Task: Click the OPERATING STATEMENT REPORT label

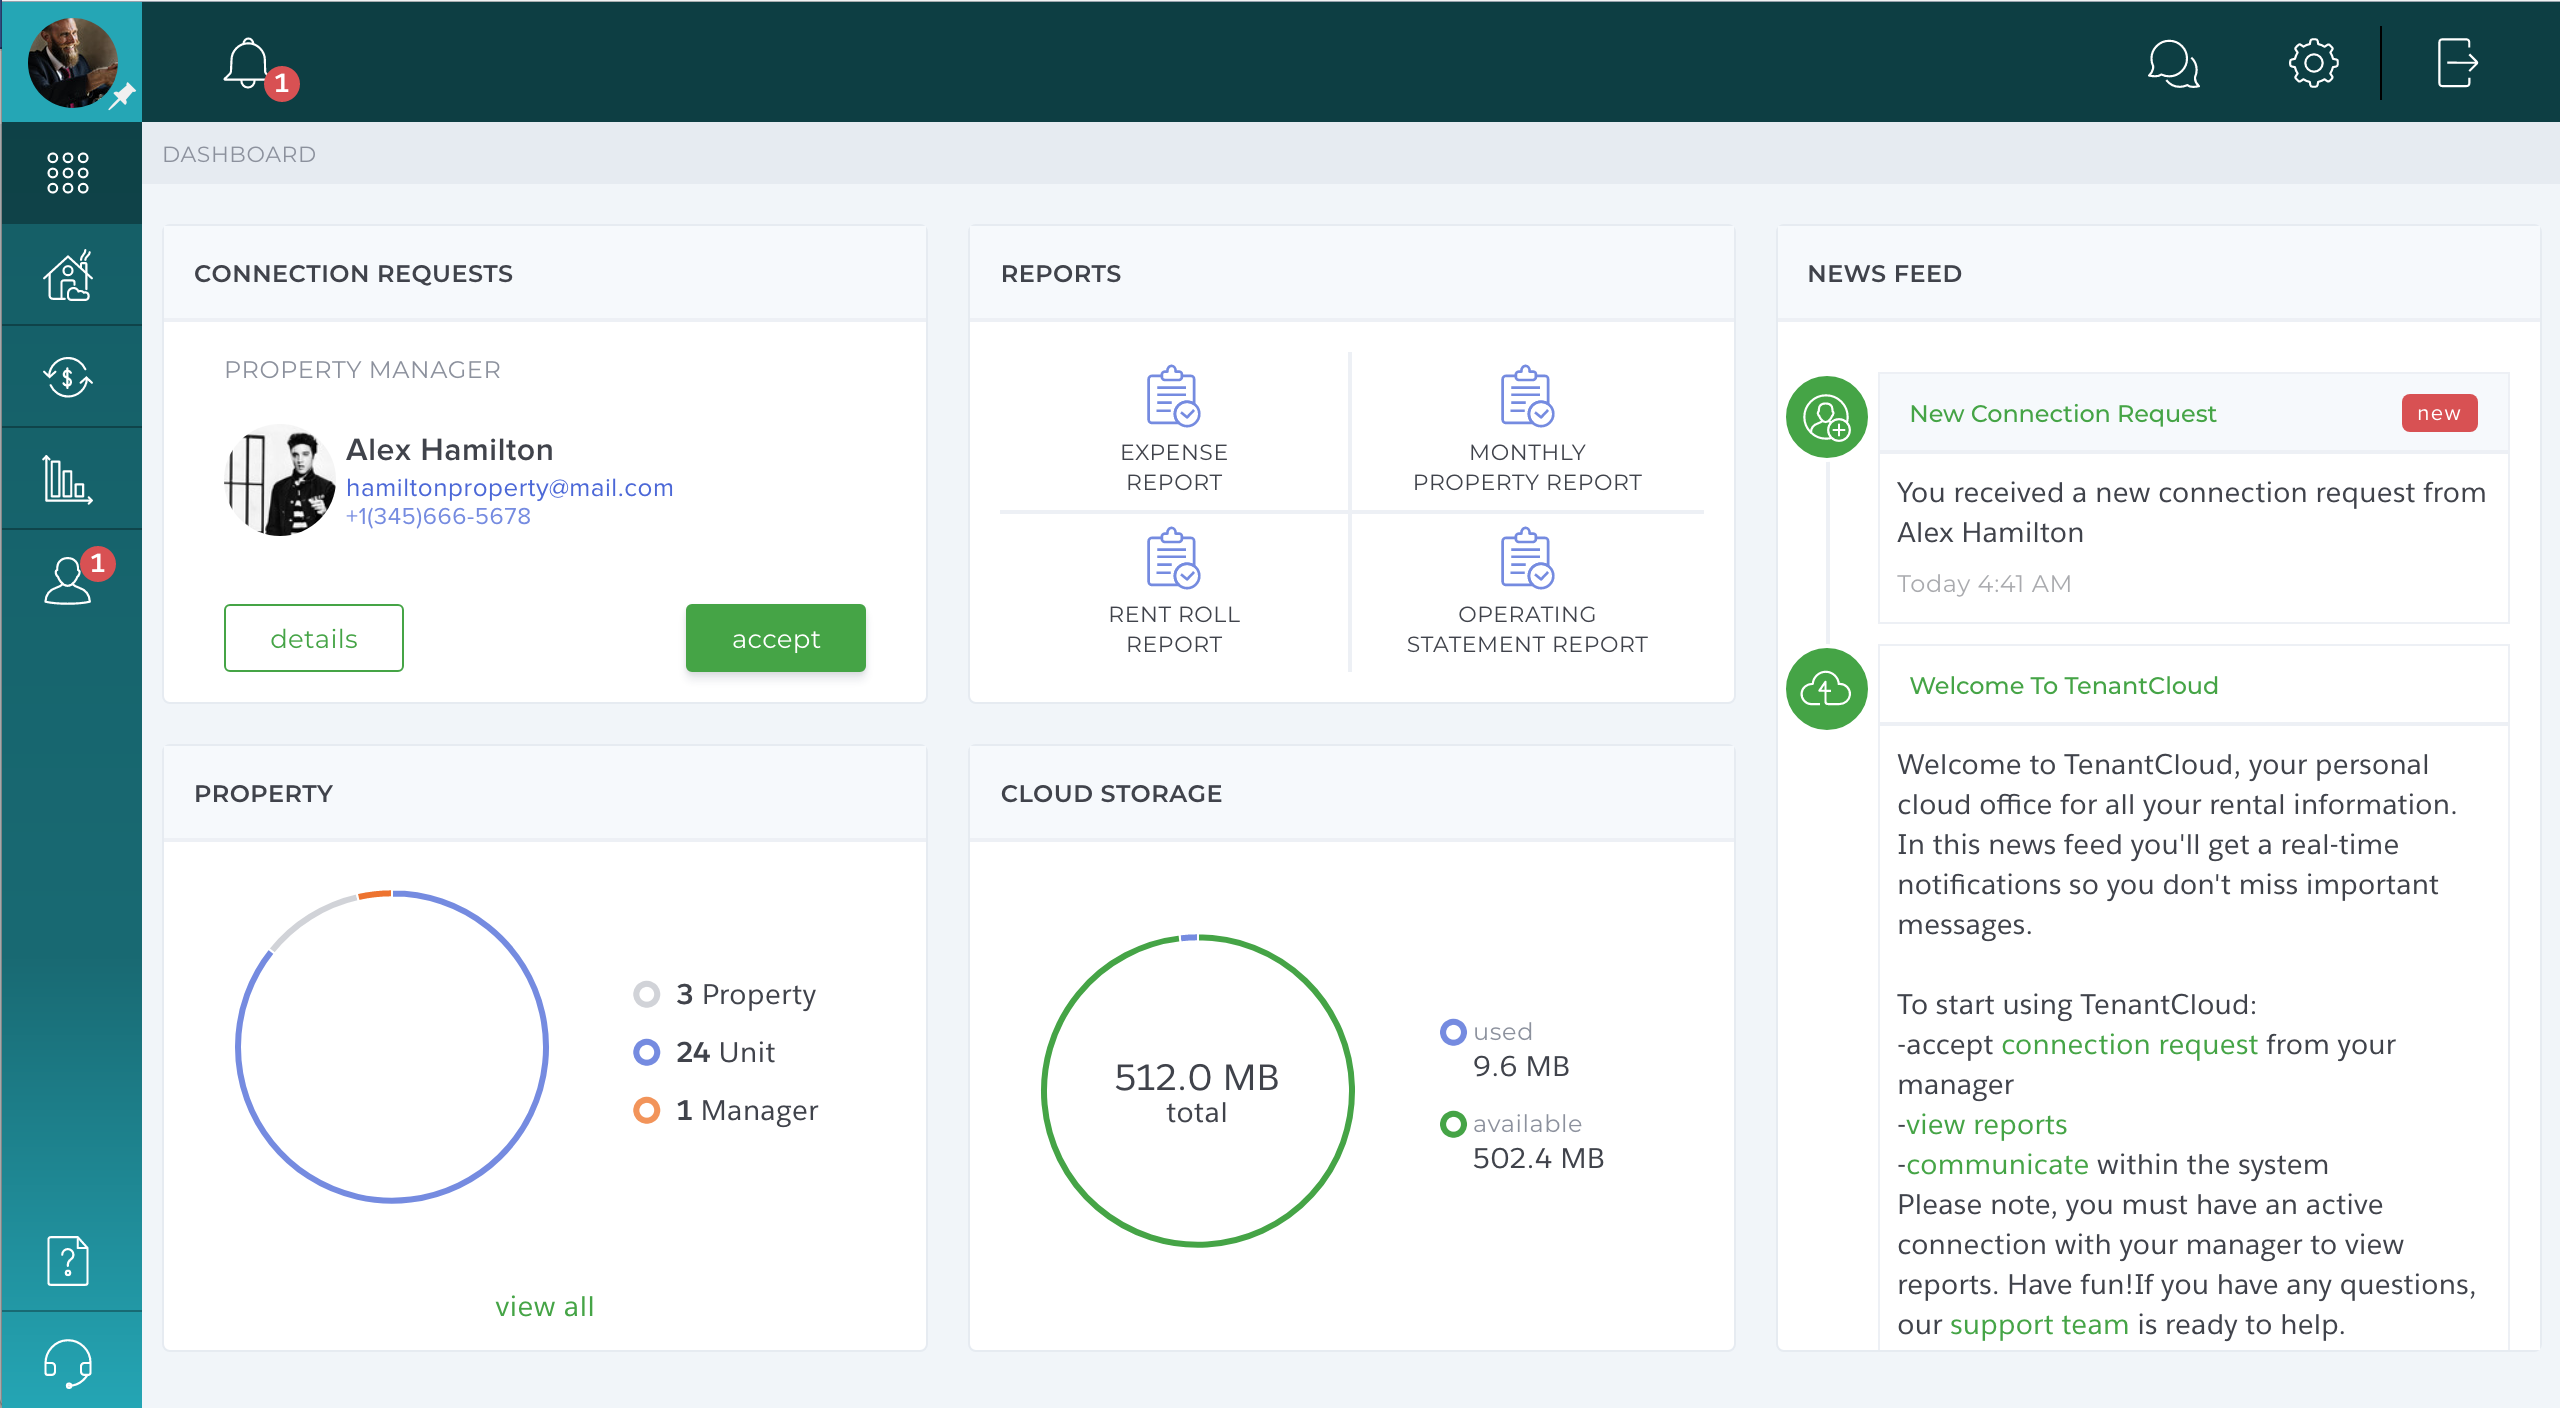Action: point(1527,629)
